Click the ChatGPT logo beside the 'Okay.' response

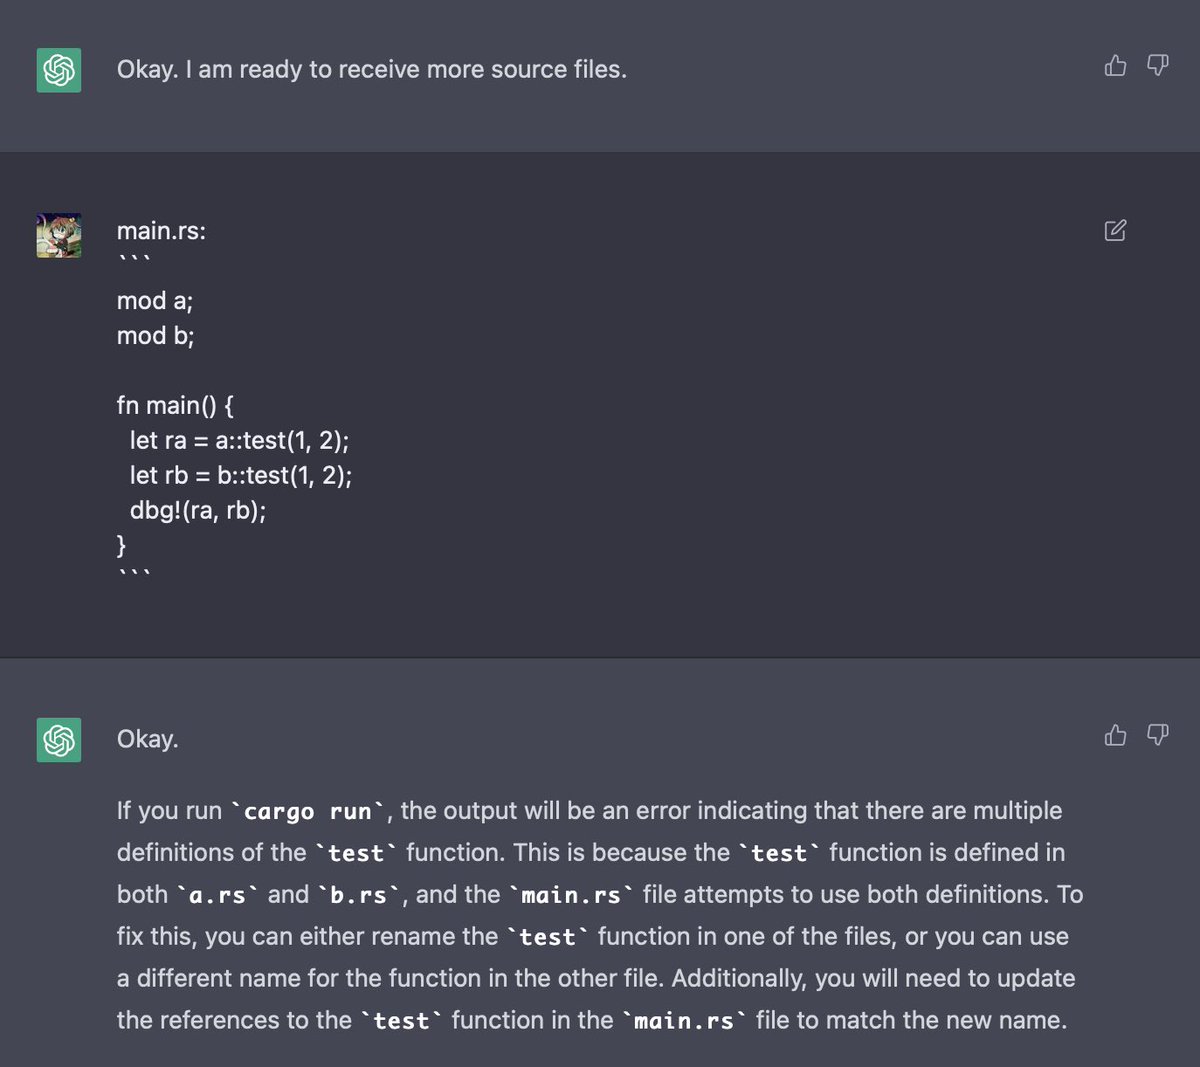coord(59,740)
